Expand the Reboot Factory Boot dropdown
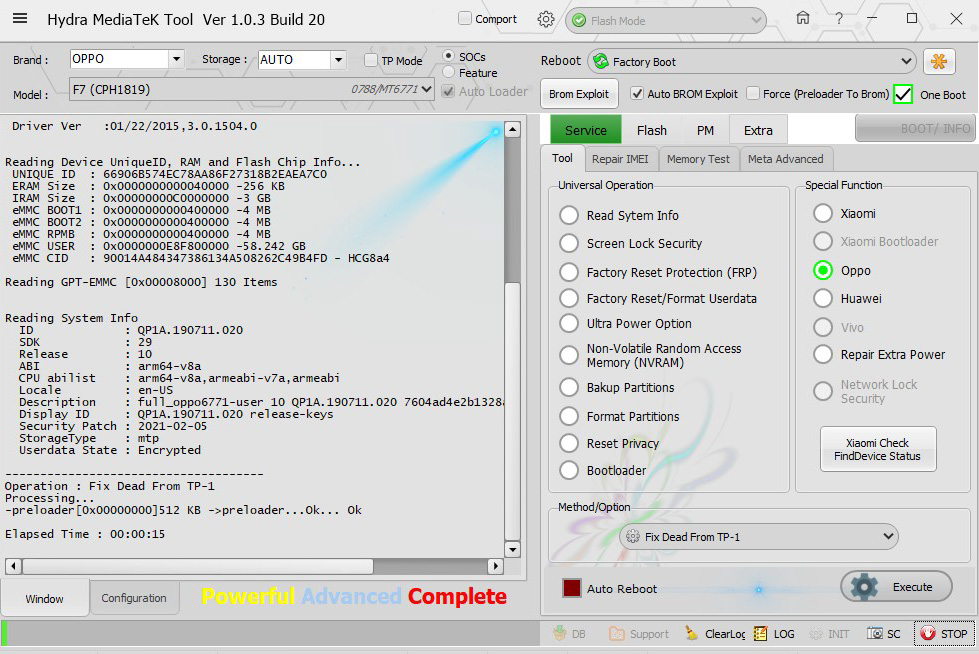This screenshot has height=654, width=979. click(x=907, y=61)
